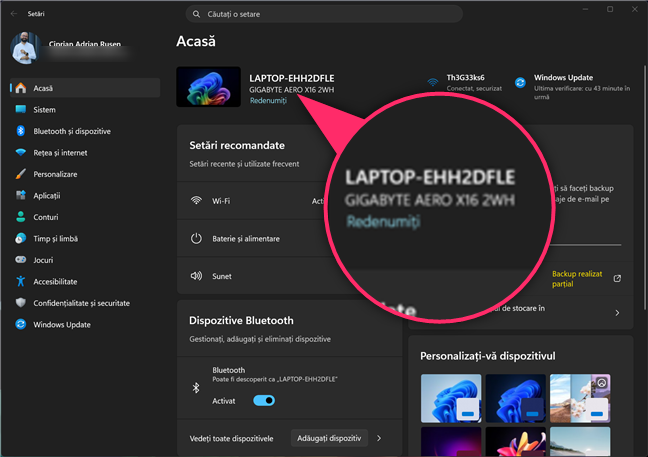648x457 pixels.
Task: Click the Ciprian Adrian Rusen account name
Action: point(85,43)
